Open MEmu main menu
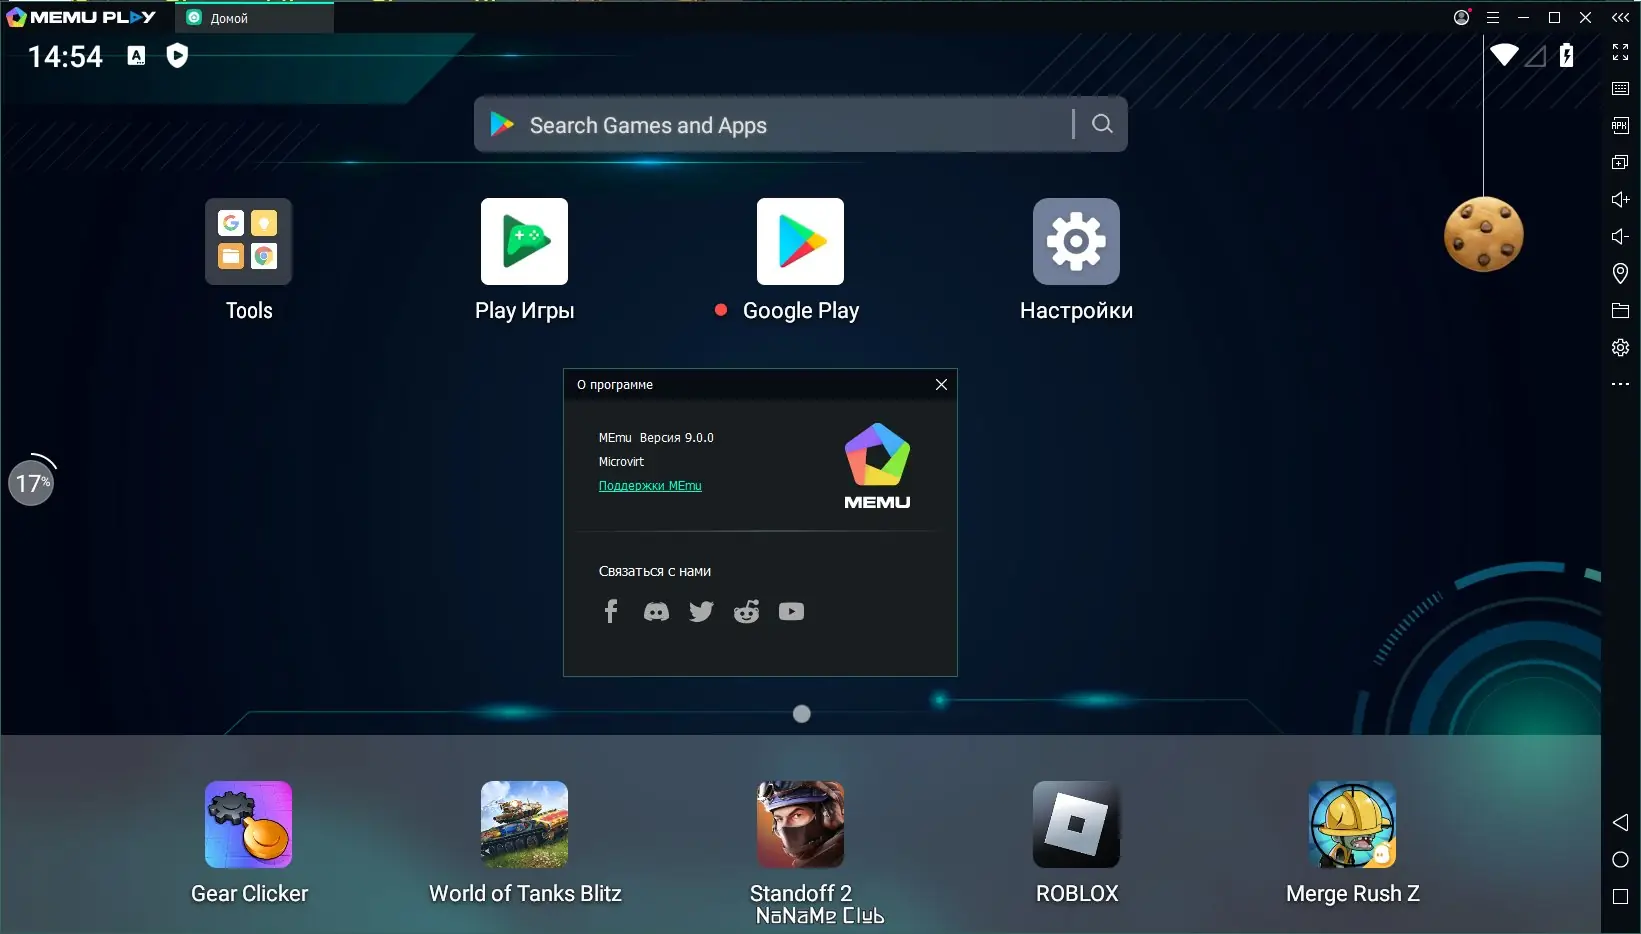Screen dimensions: 1641x934 pos(1492,17)
